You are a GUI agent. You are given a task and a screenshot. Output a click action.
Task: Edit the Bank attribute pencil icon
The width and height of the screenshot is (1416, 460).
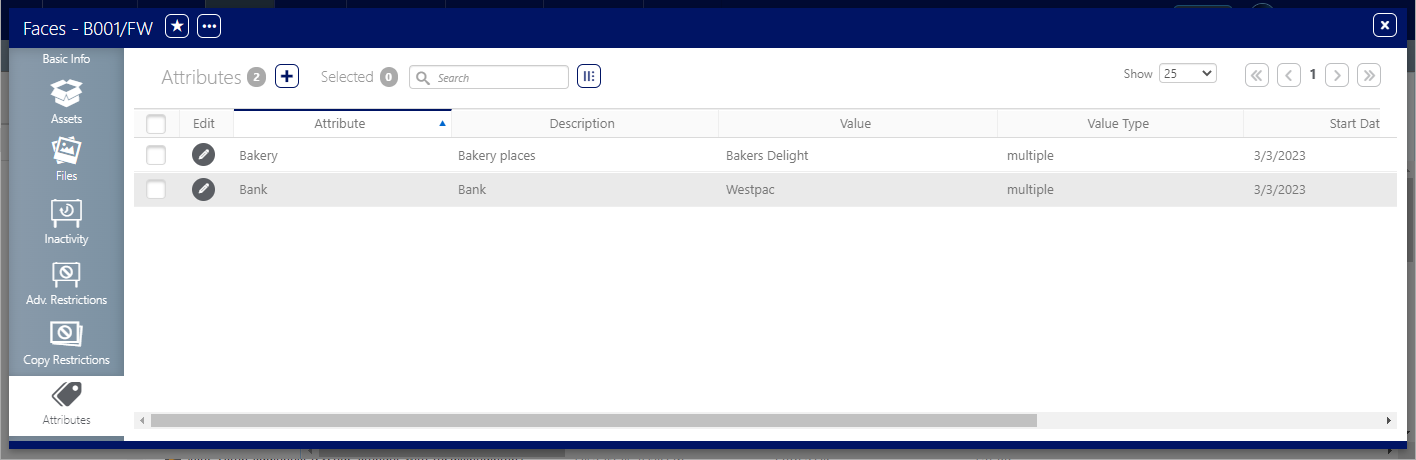point(203,189)
